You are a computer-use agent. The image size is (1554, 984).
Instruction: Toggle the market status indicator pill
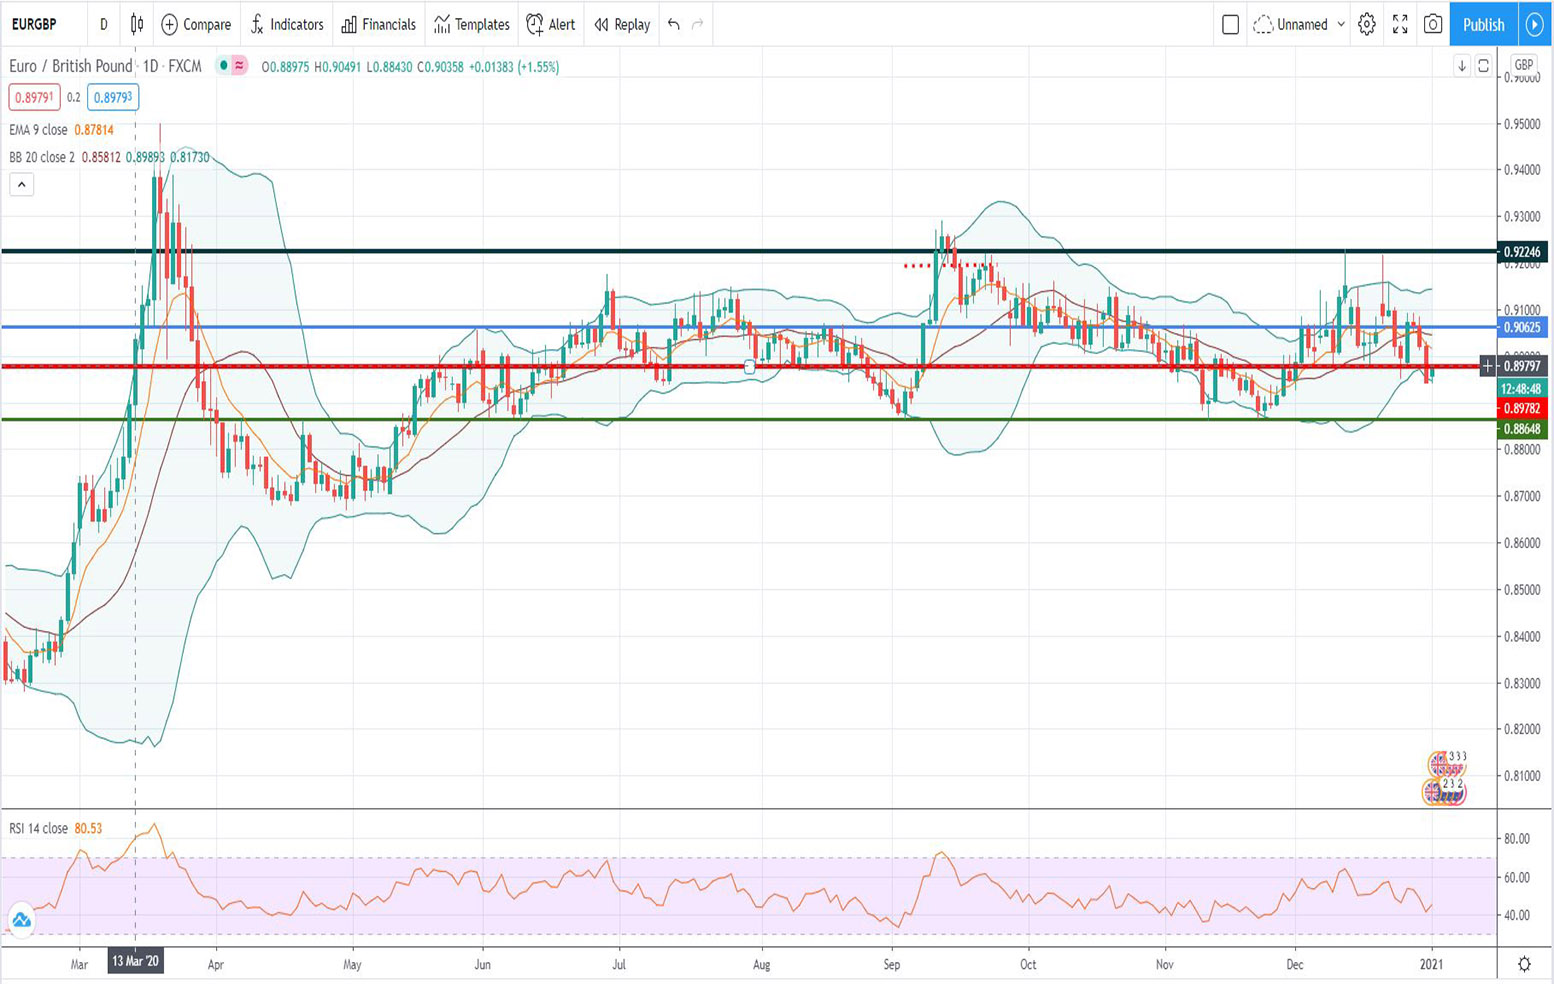coord(232,66)
